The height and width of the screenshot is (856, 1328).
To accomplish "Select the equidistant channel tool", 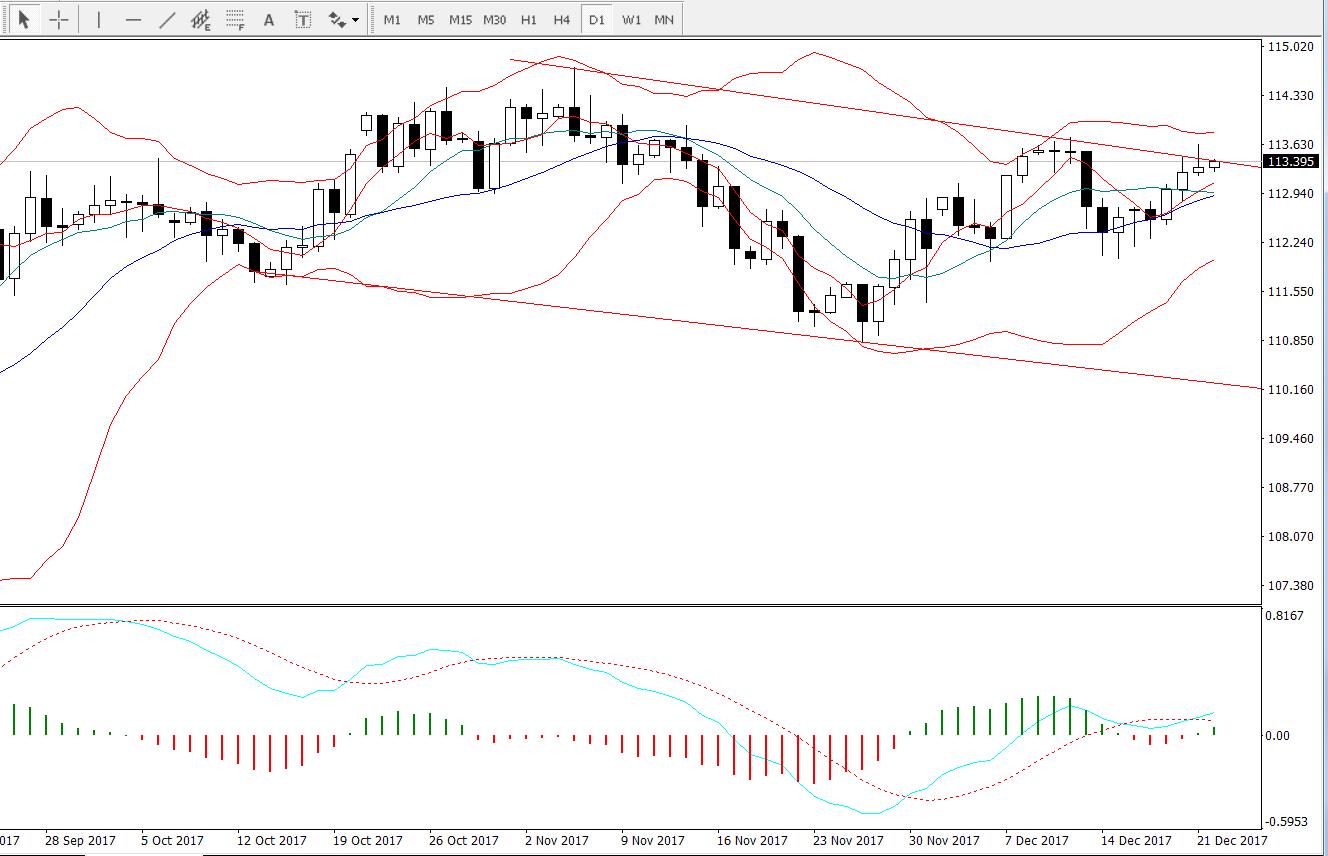I will tap(201, 19).
